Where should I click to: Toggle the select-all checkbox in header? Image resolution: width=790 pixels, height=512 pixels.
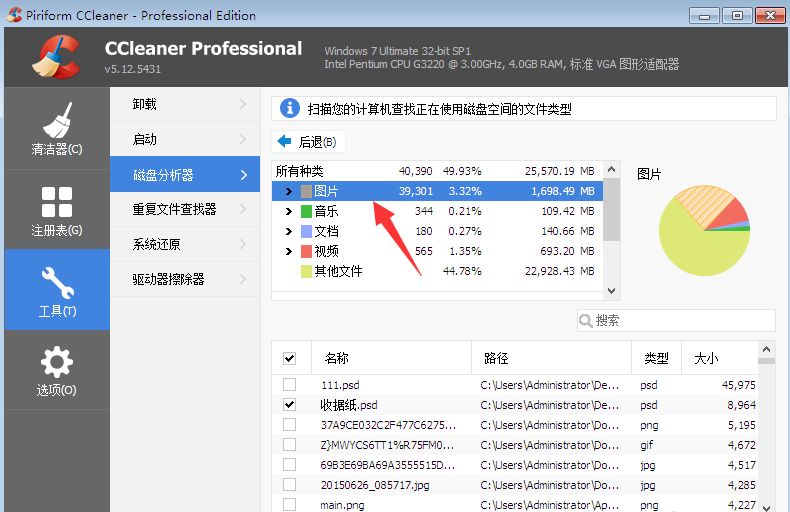tap(290, 358)
